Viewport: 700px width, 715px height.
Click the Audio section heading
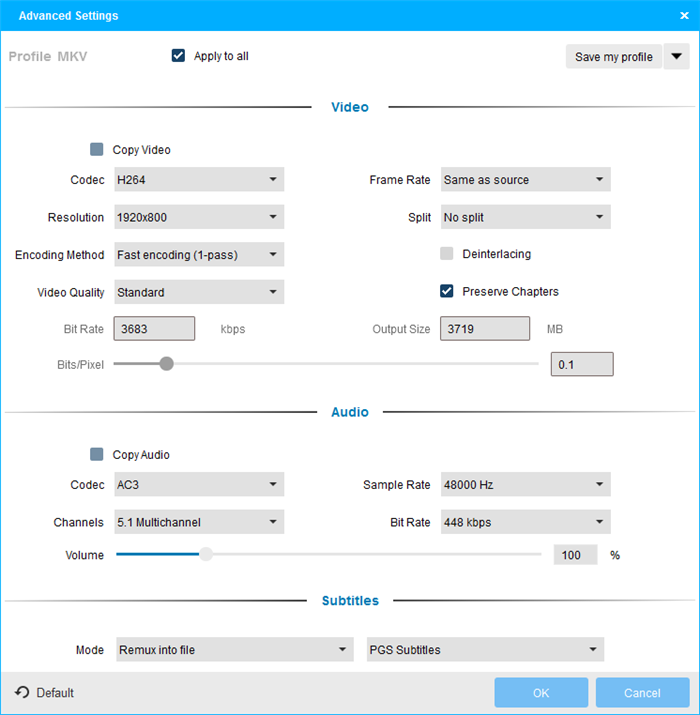350,412
